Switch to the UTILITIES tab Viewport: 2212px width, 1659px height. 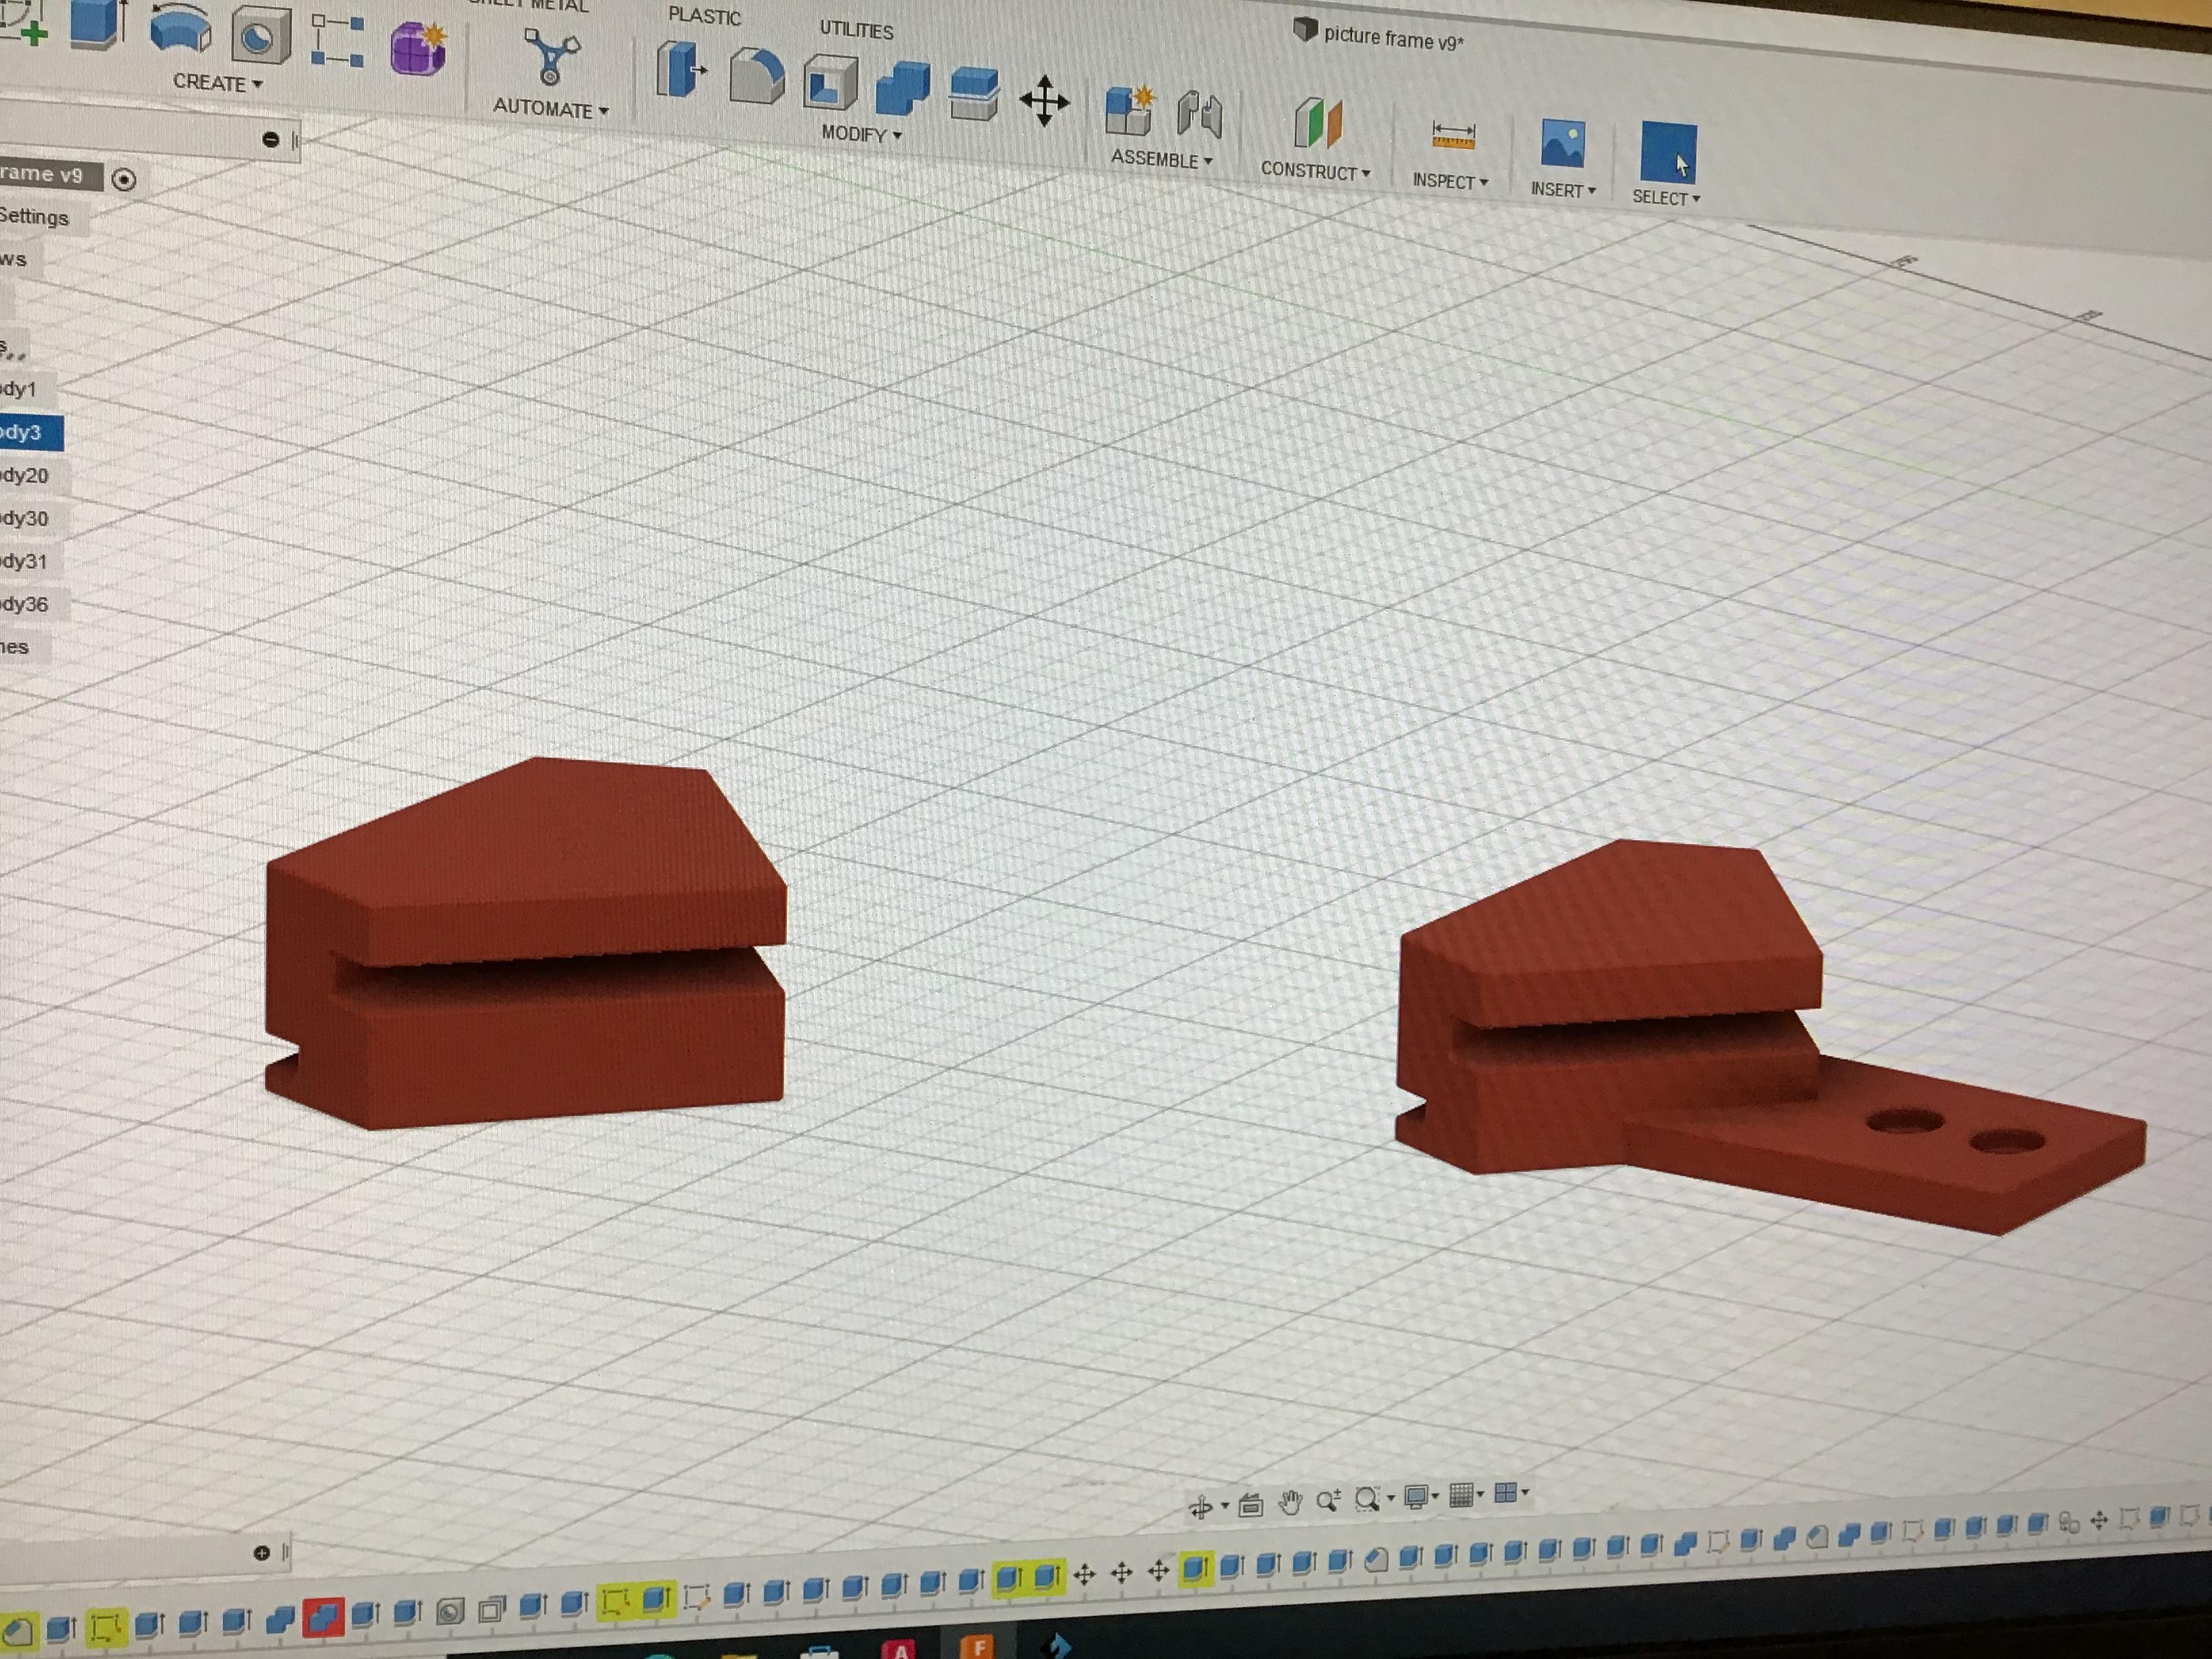pos(856,30)
